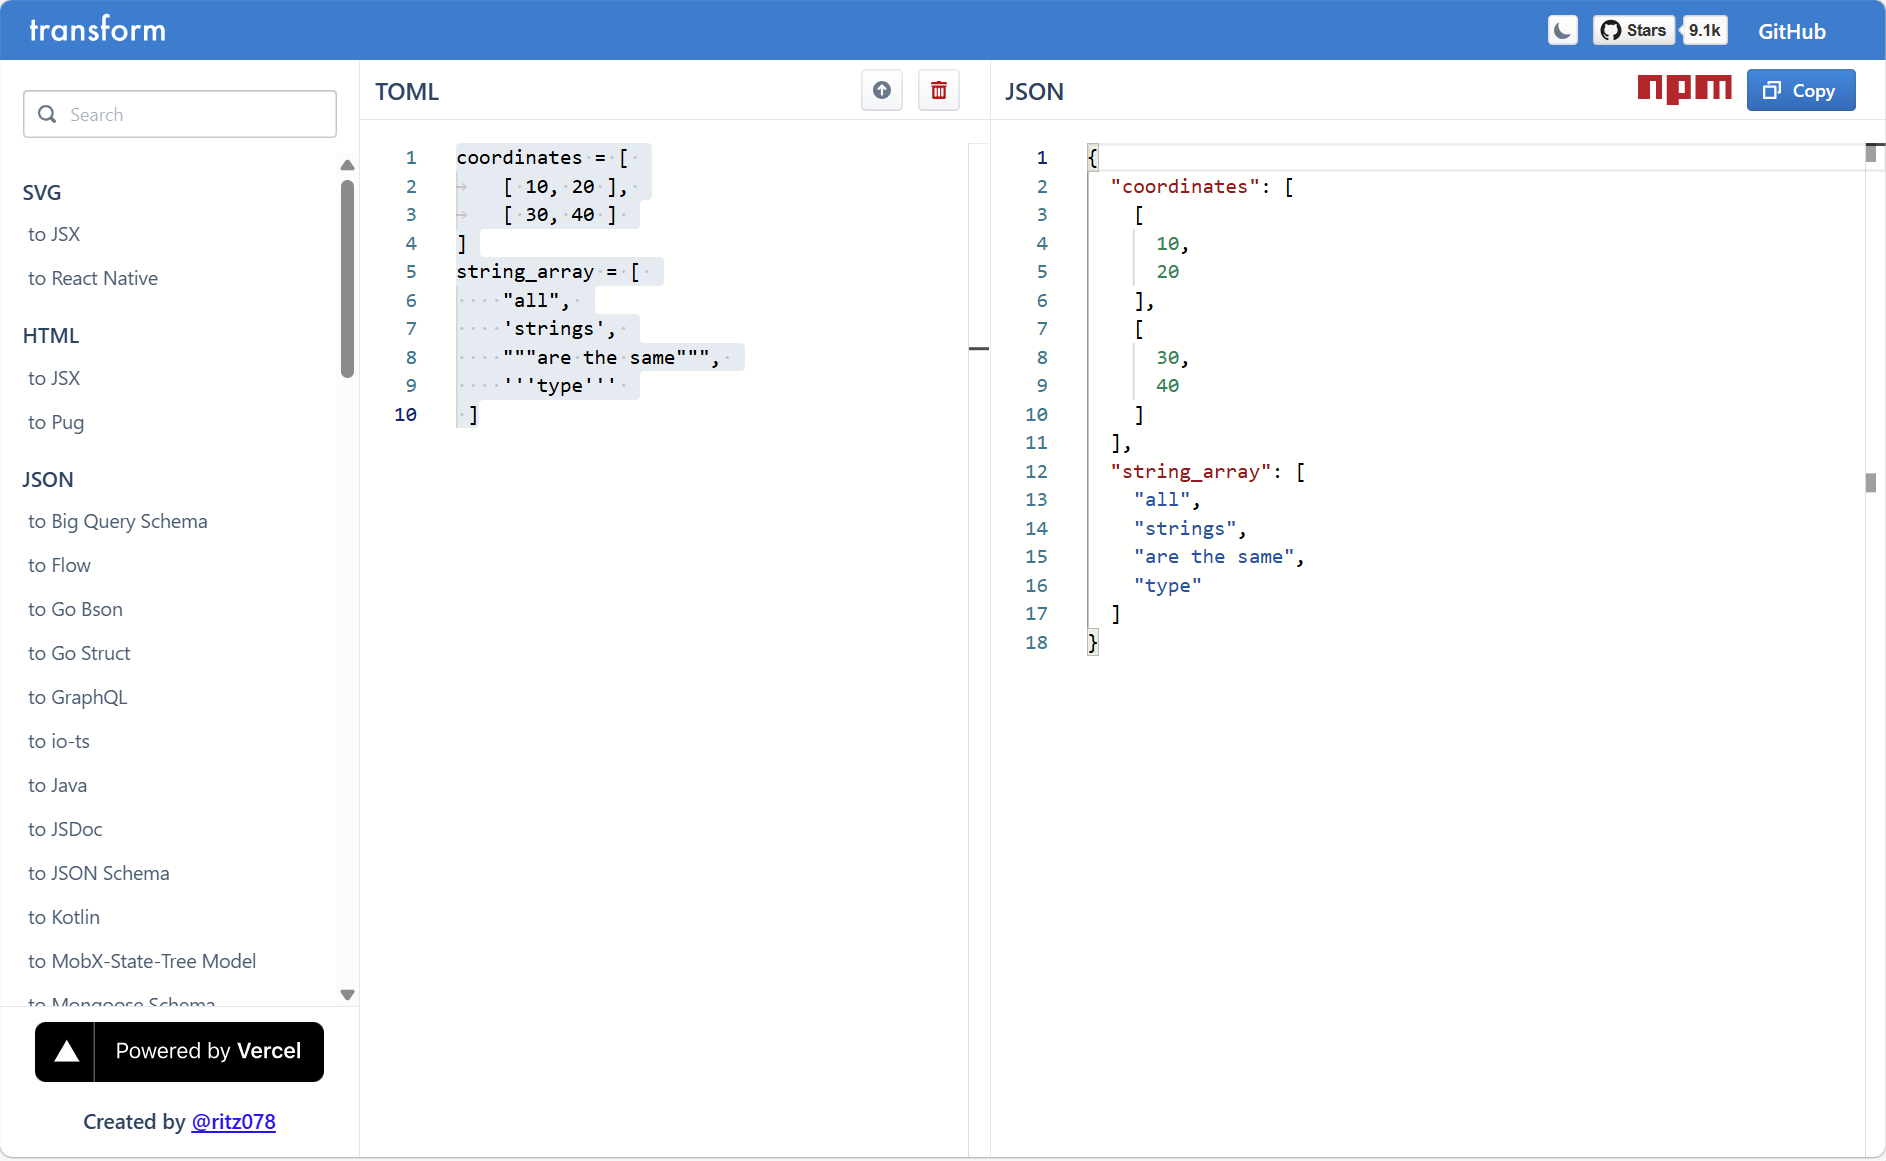
Task: Copy the JSON output
Action: point(1800,91)
